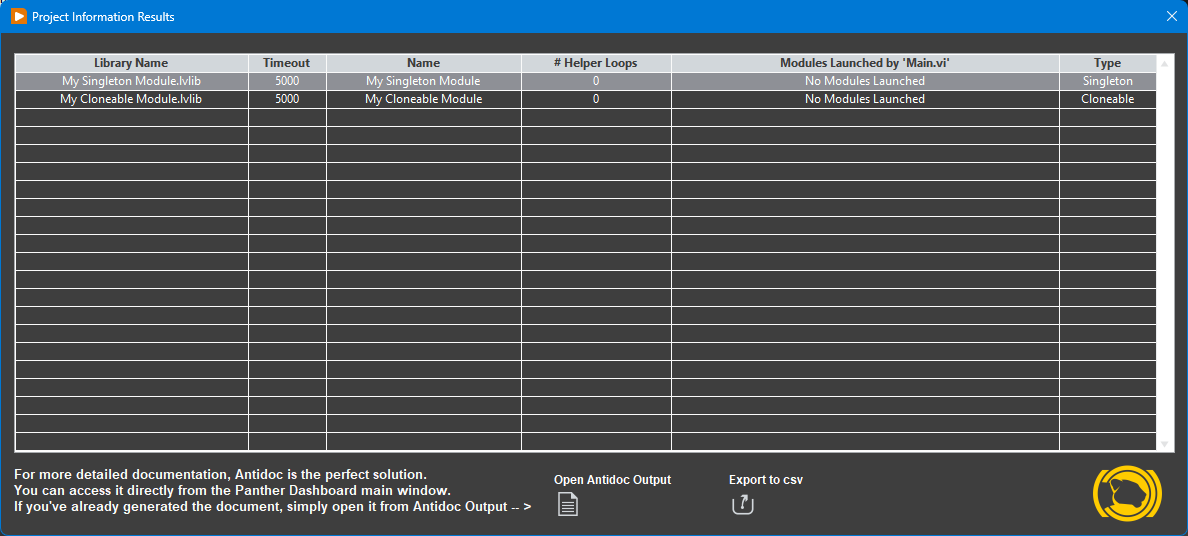Click helper loops 0 in Cloneable row
Screen dimensions: 1188x536
596,99
